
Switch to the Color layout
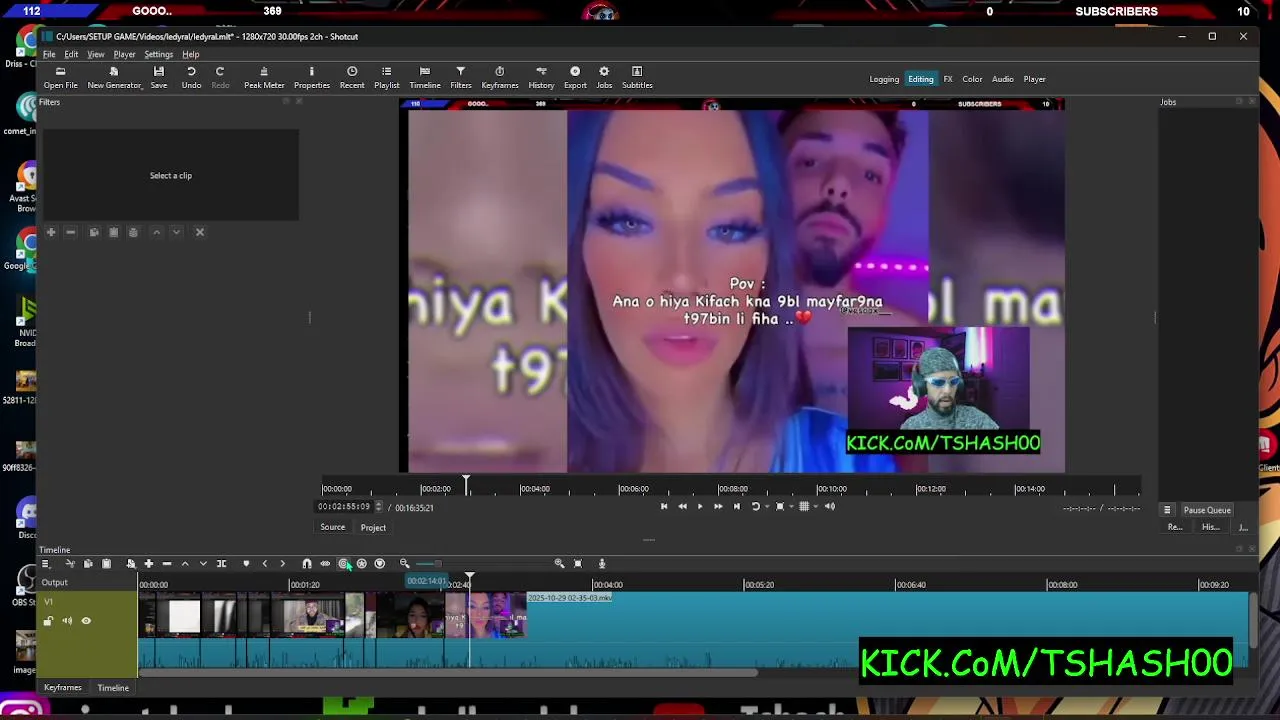(x=972, y=79)
